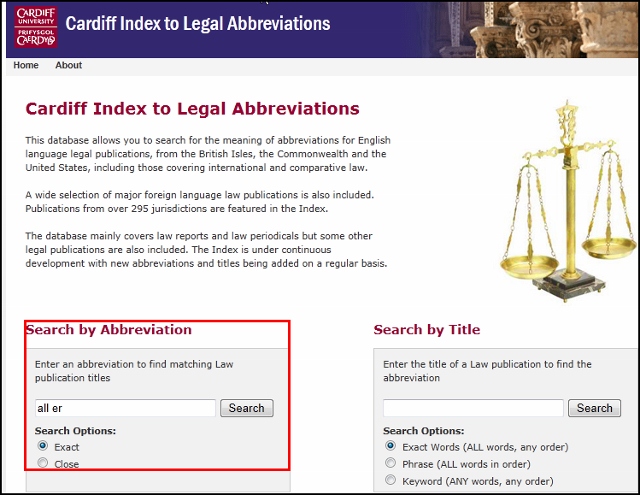Click the empty title search input field

point(473,408)
